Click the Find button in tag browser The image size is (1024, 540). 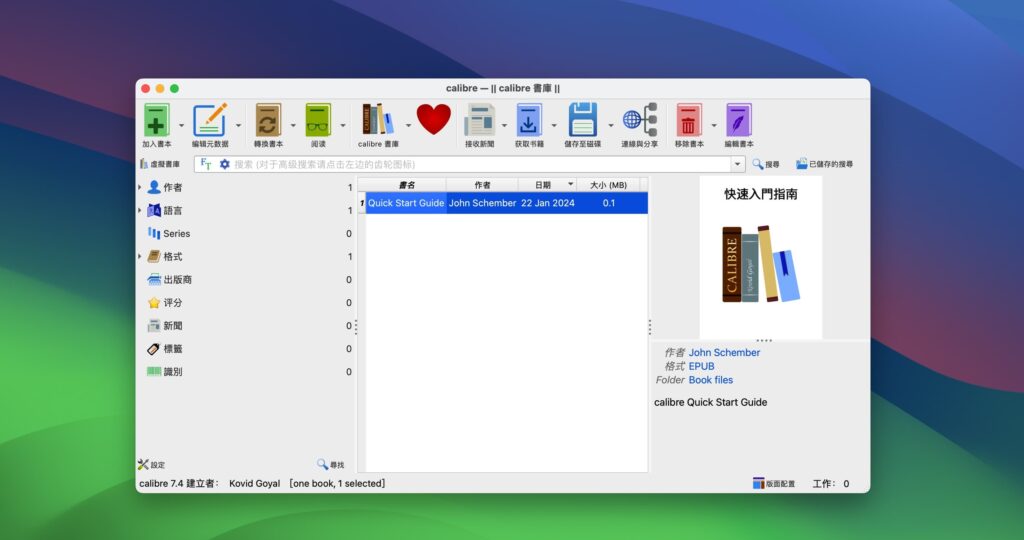point(330,464)
